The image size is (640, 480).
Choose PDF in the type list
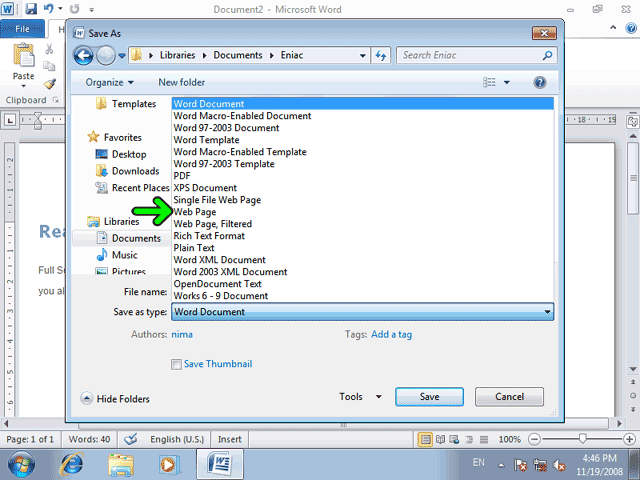coord(362,176)
